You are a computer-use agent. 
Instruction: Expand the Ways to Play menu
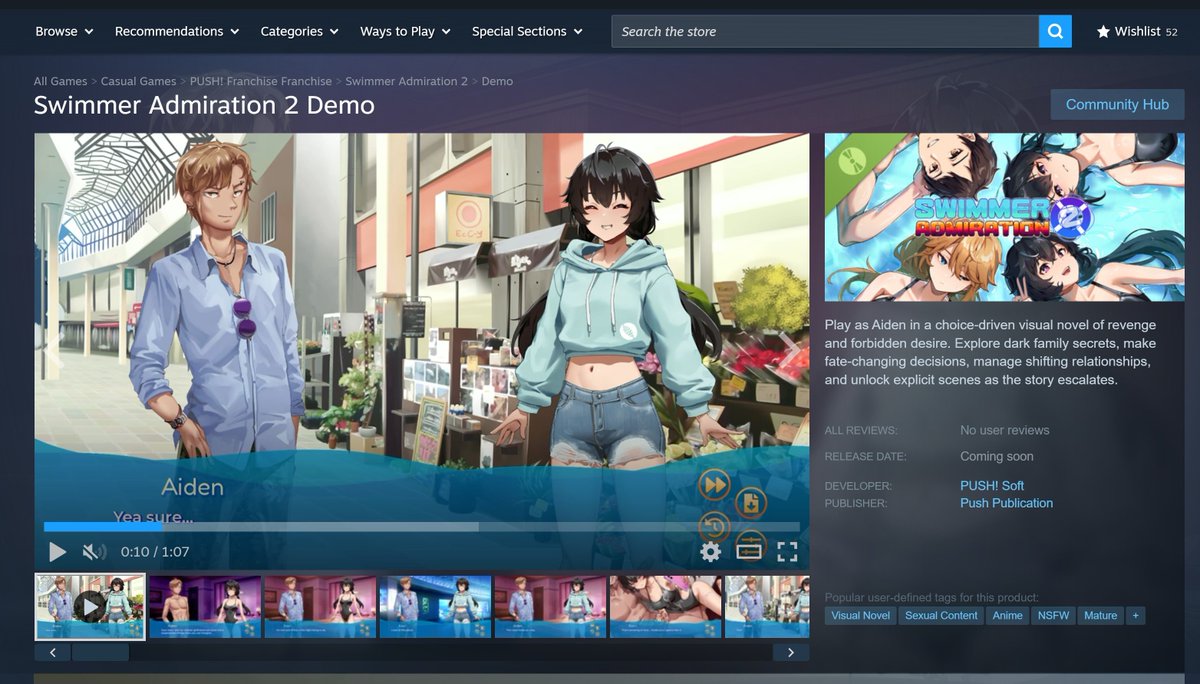405,31
